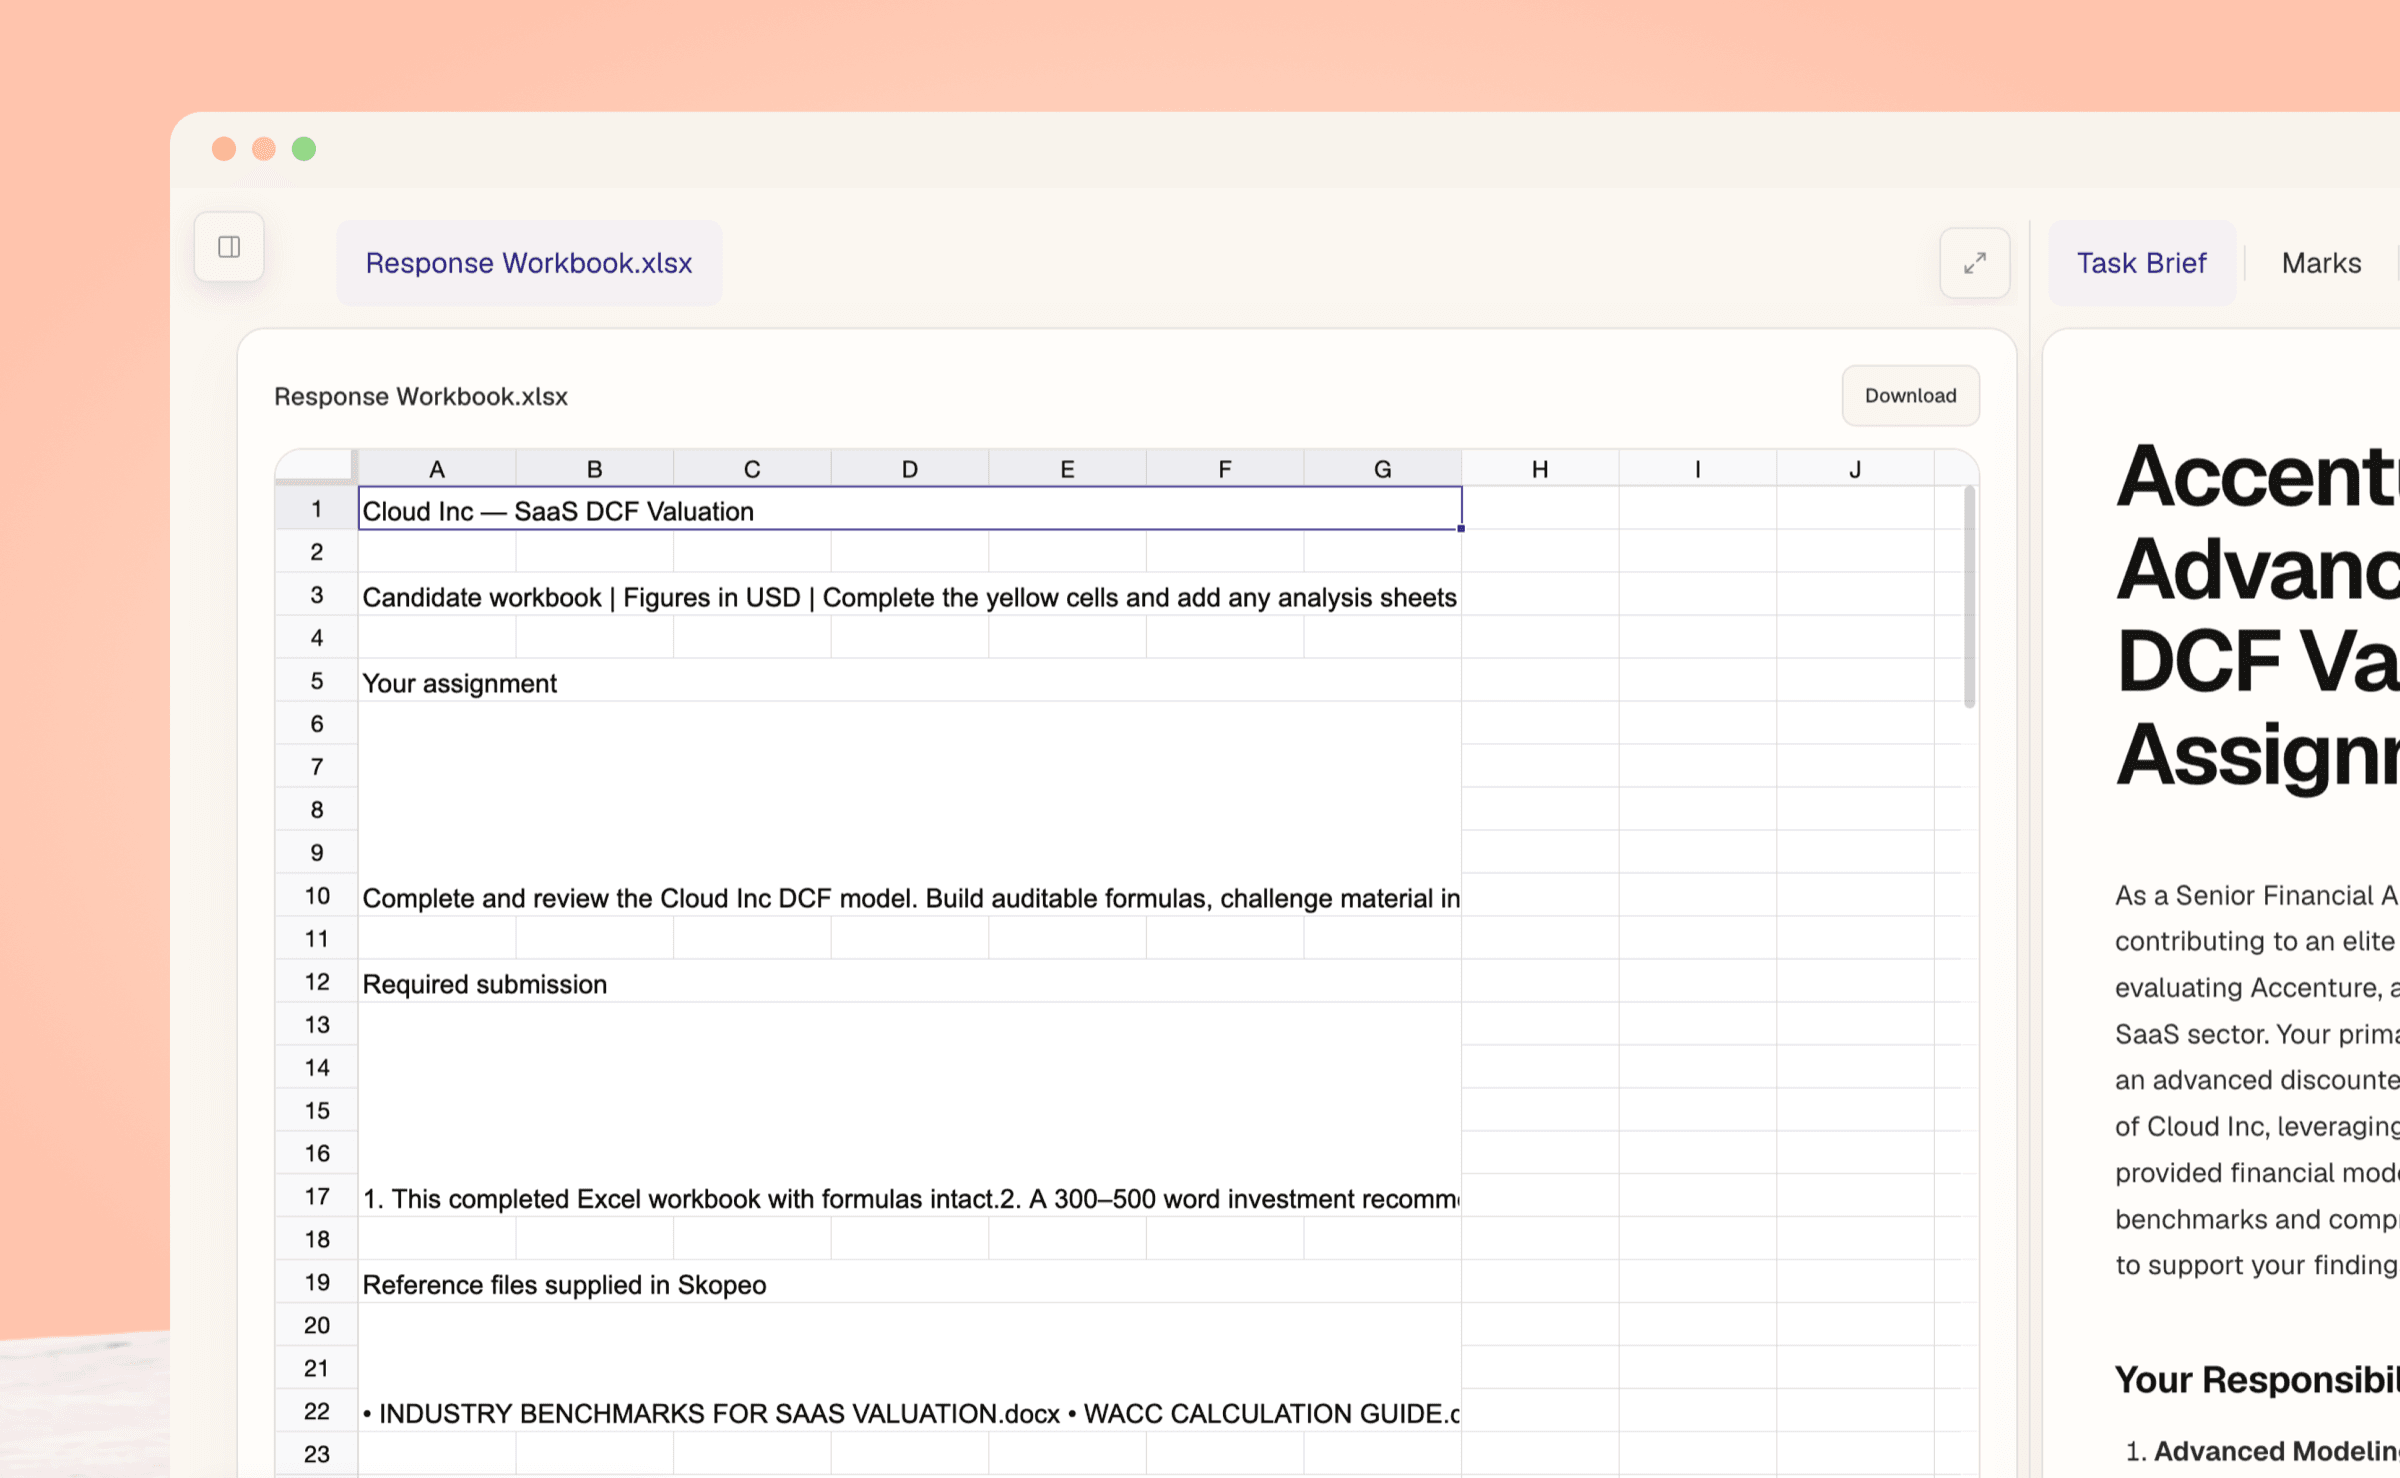Select row 1 header

tap(316, 508)
